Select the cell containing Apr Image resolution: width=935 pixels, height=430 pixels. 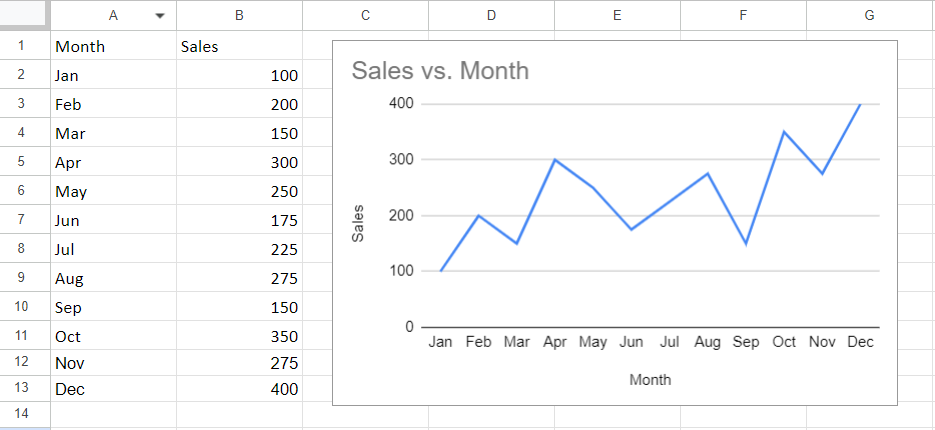tap(113, 162)
